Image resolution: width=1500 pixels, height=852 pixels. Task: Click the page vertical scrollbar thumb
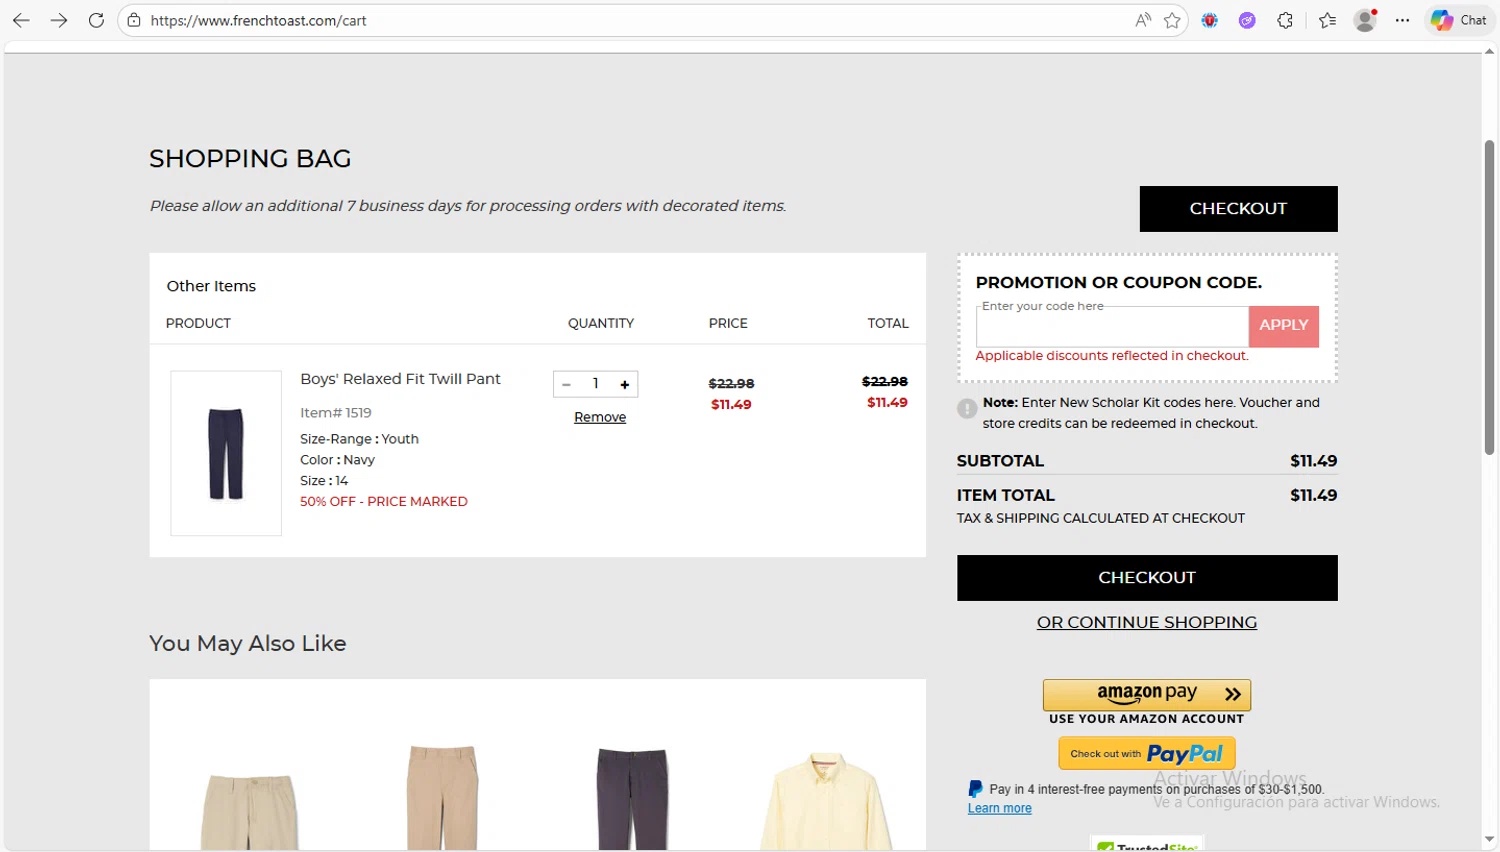[x=1489, y=298]
